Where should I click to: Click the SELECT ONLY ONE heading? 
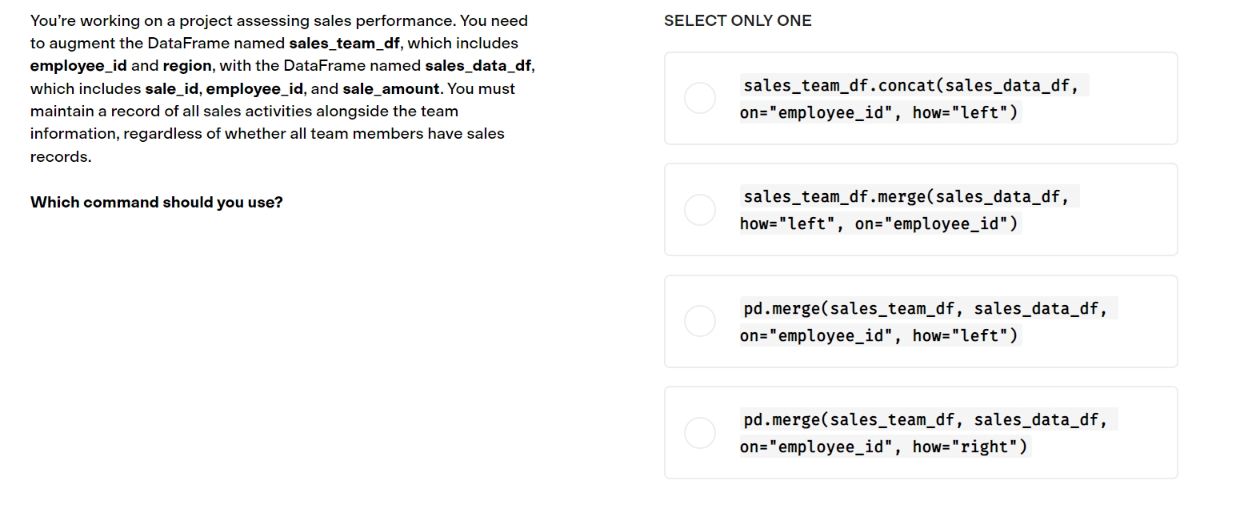pyautogui.click(x=738, y=21)
